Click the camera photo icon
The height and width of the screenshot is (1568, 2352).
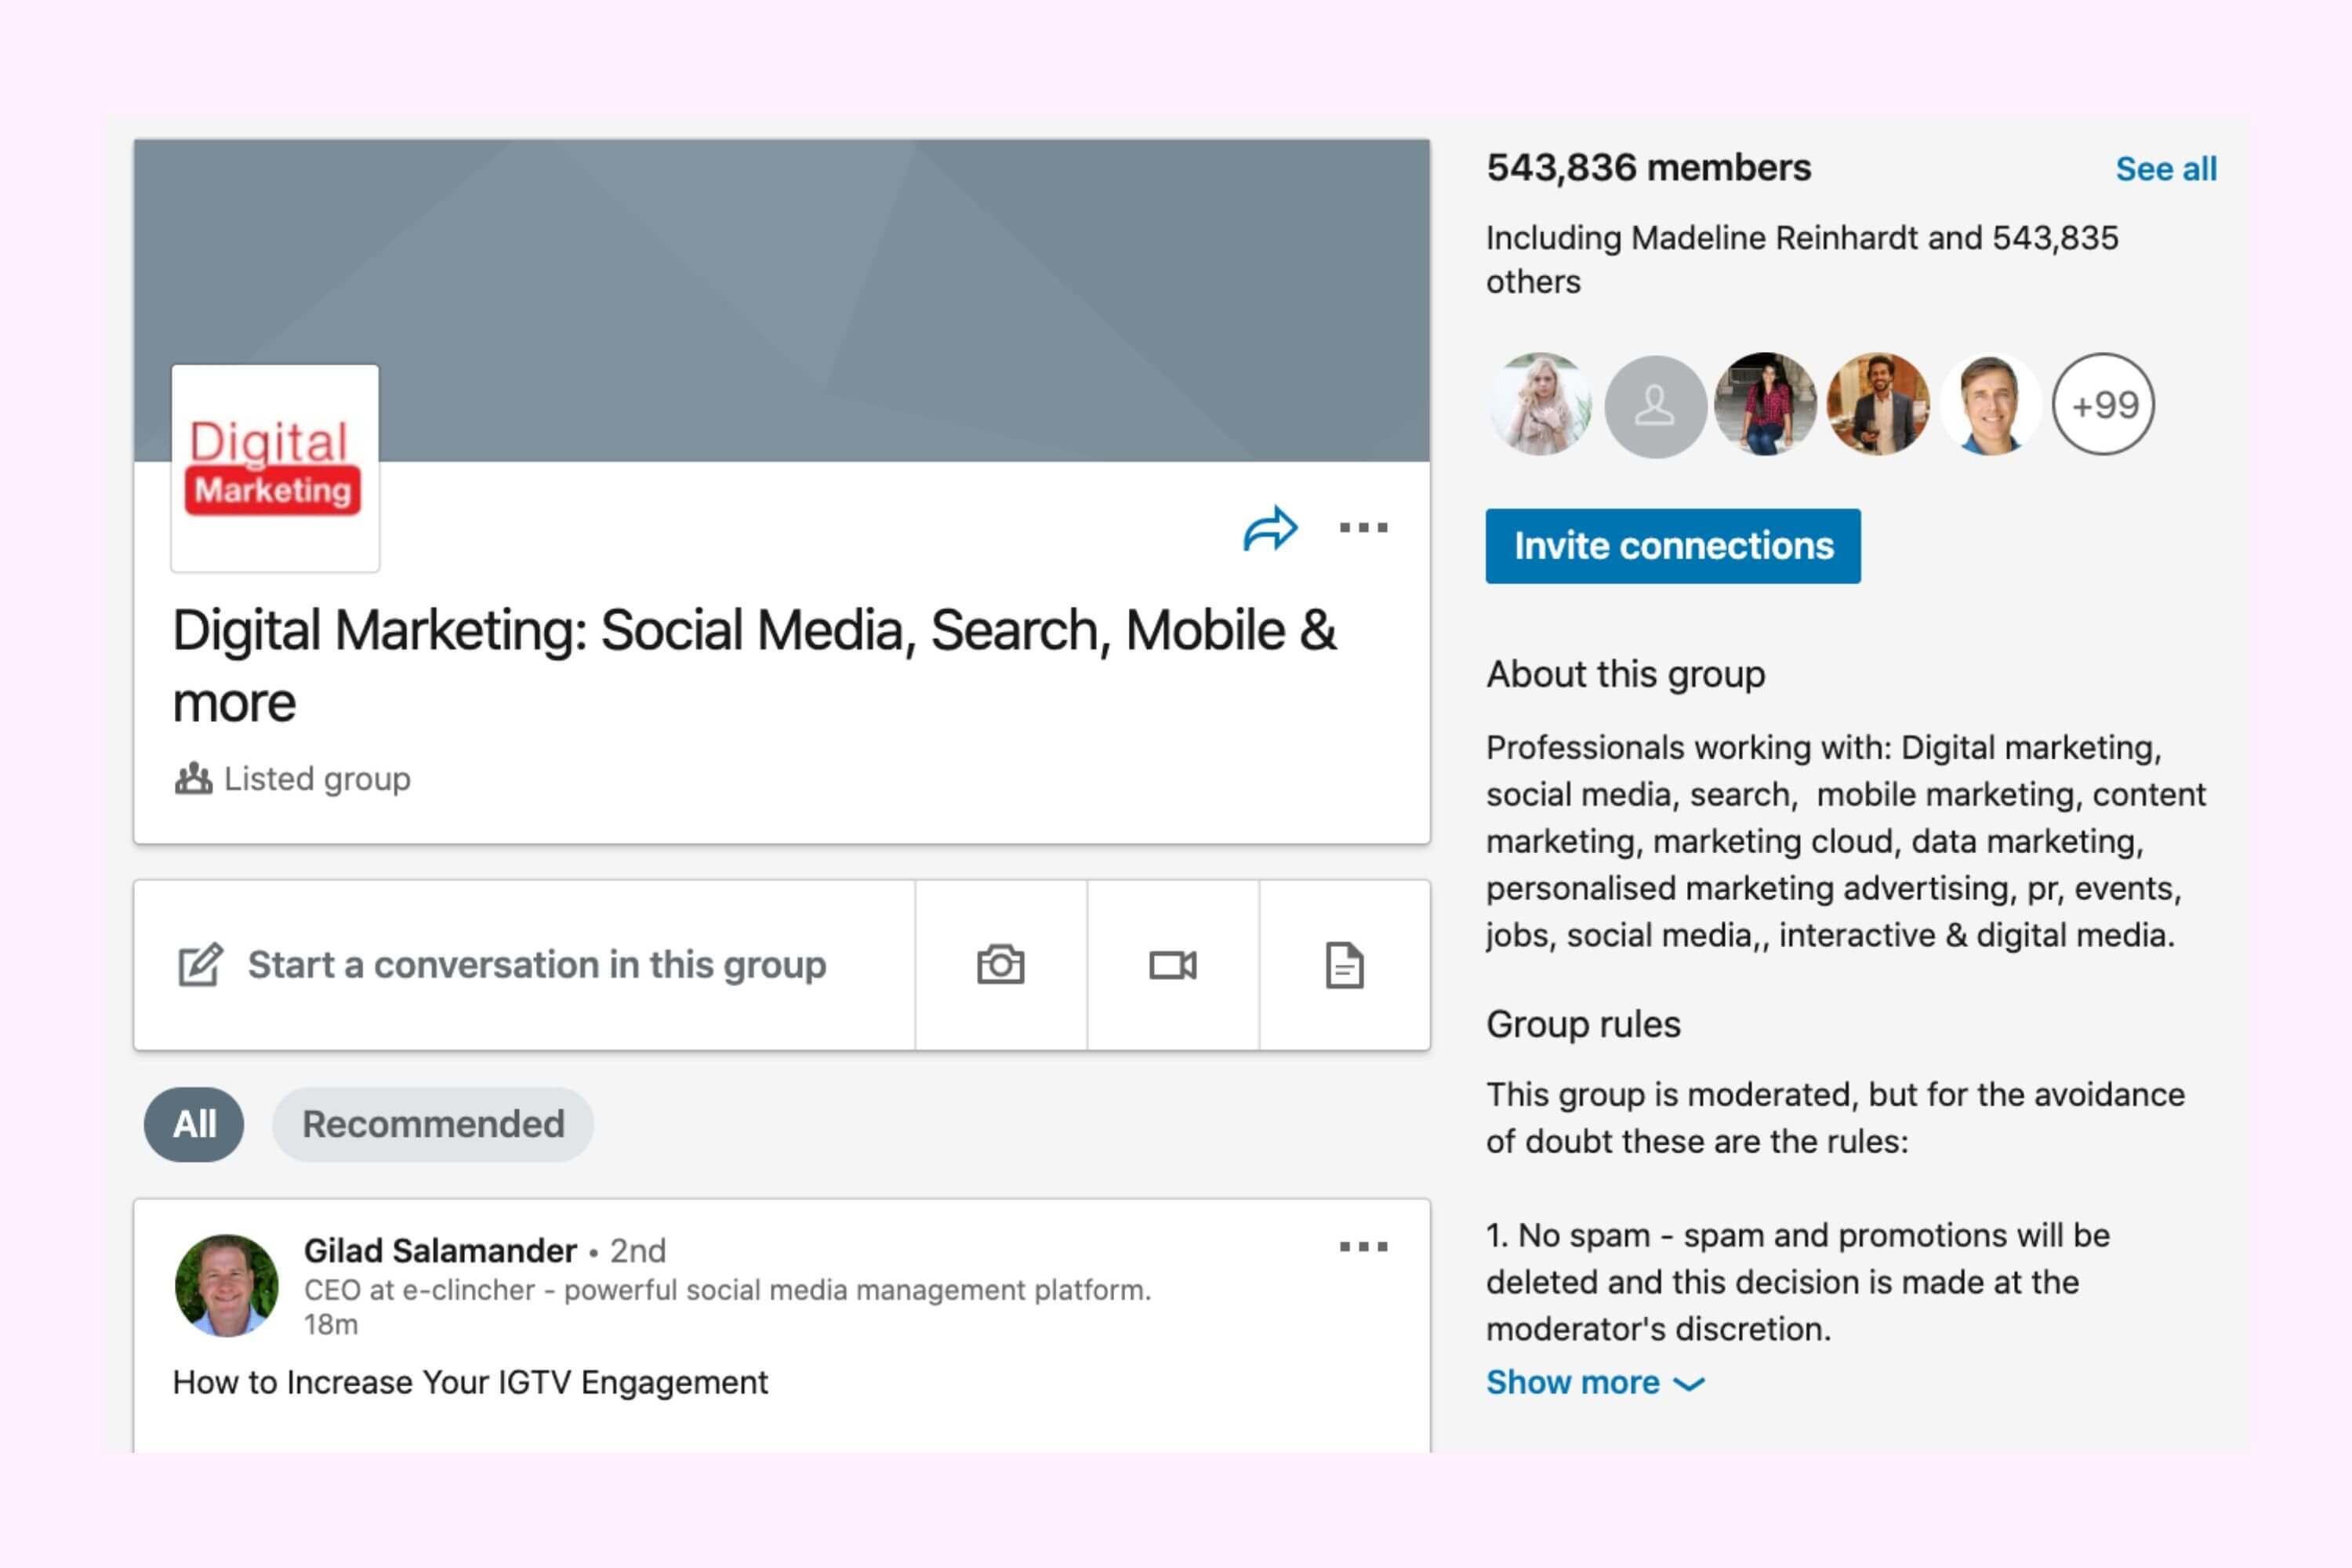pos(1001,965)
